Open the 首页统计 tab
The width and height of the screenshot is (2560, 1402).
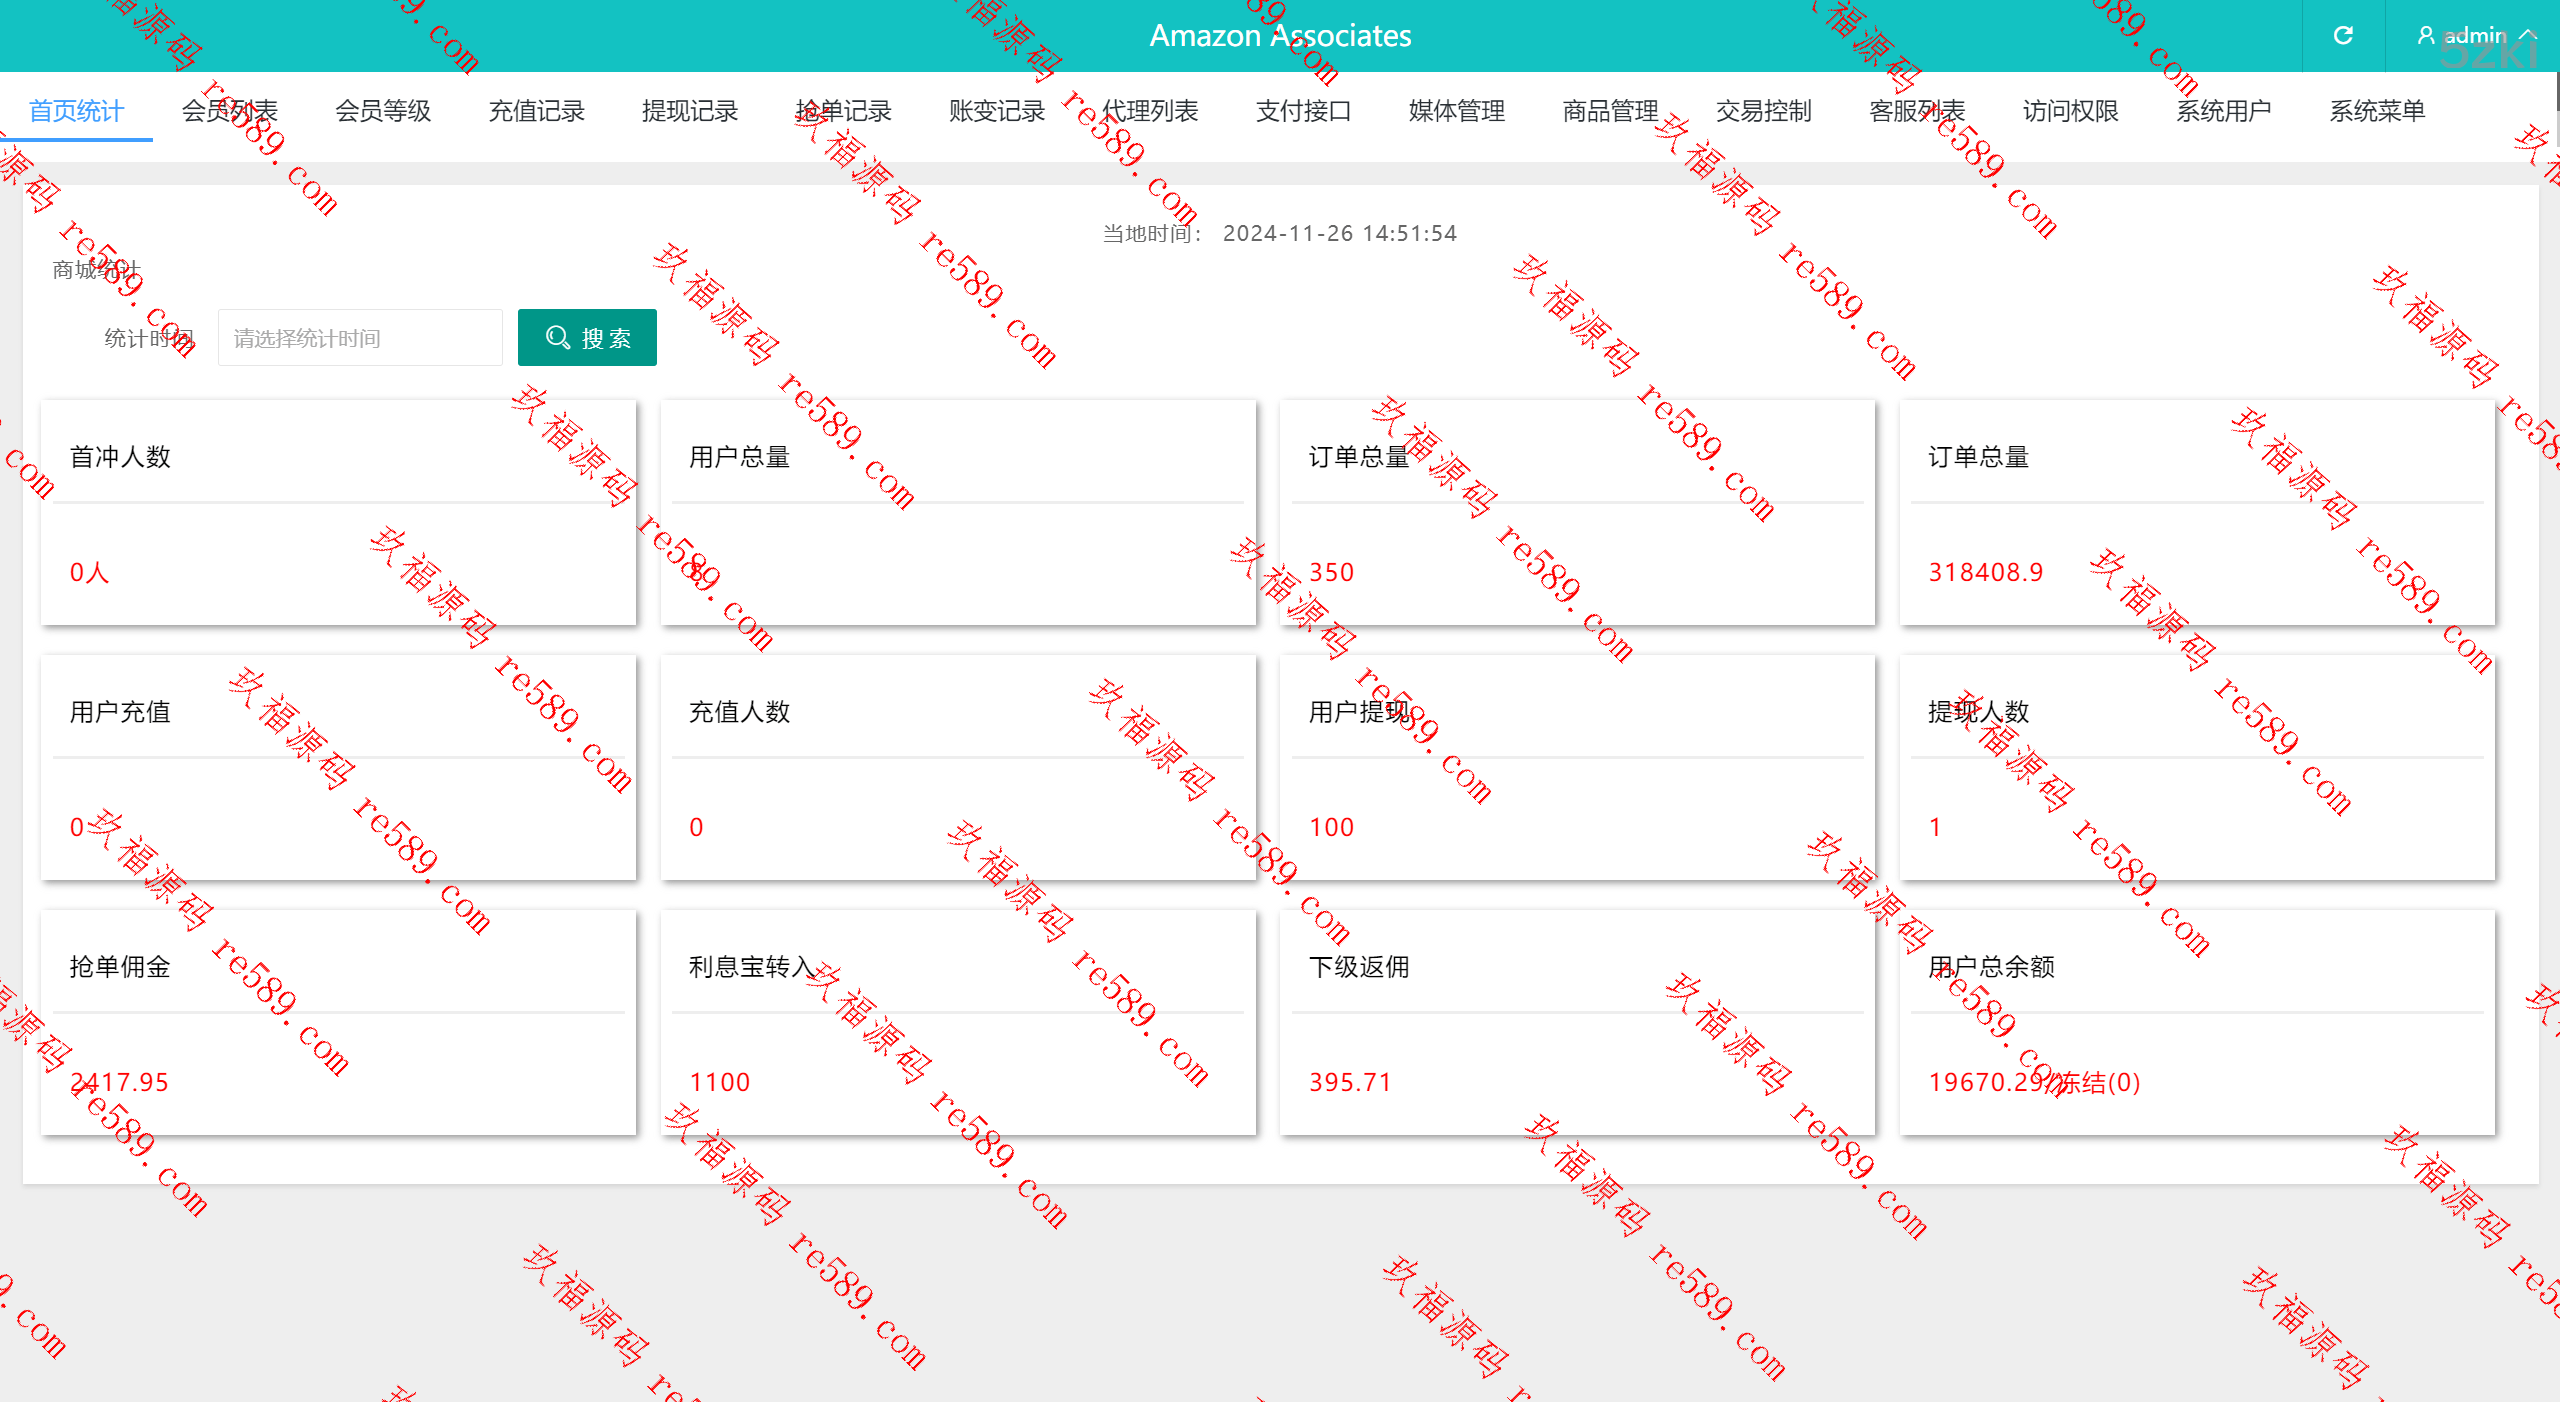pyautogui.click(x=76, y=111)
